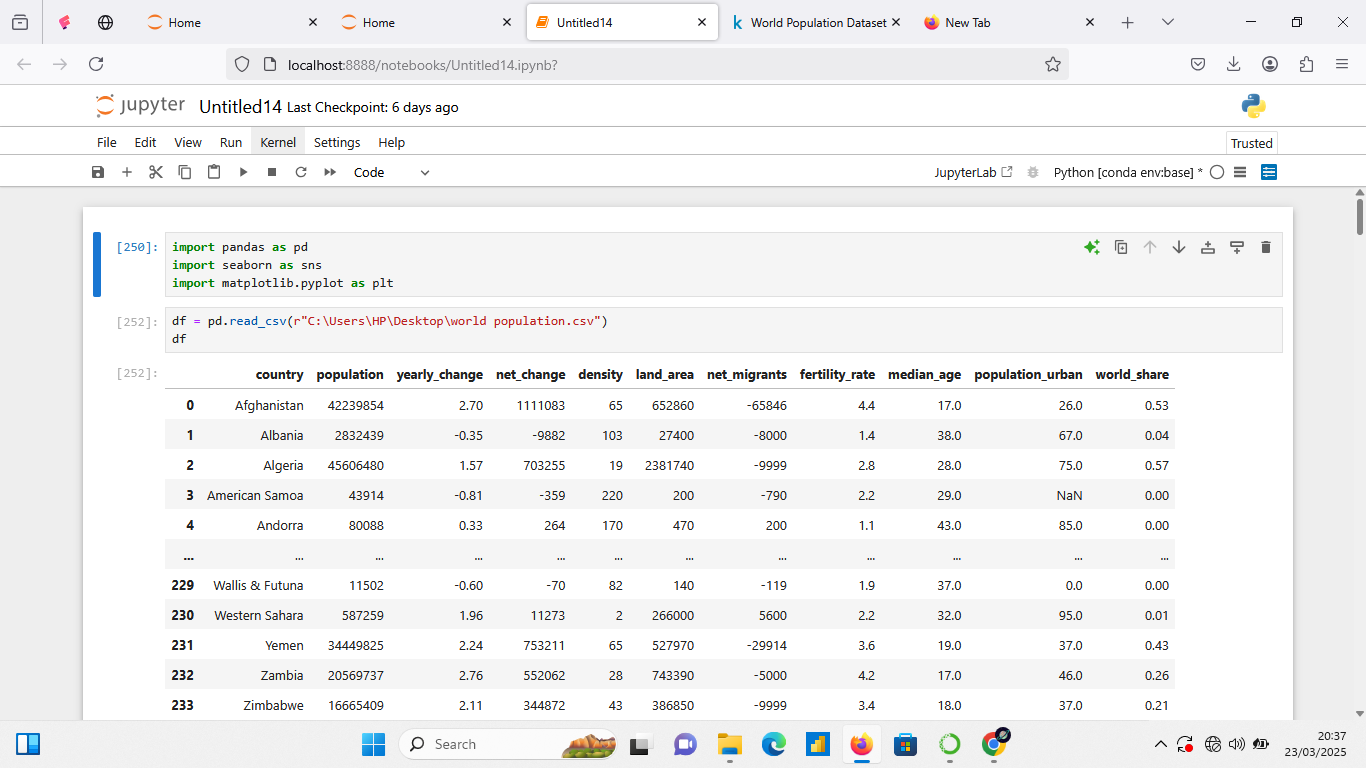This screenshot has width=1366, height=768.
Task: Duplicate the cell via cell toolbar icon
Action: pyautogui.click(x=1121, y=247)
